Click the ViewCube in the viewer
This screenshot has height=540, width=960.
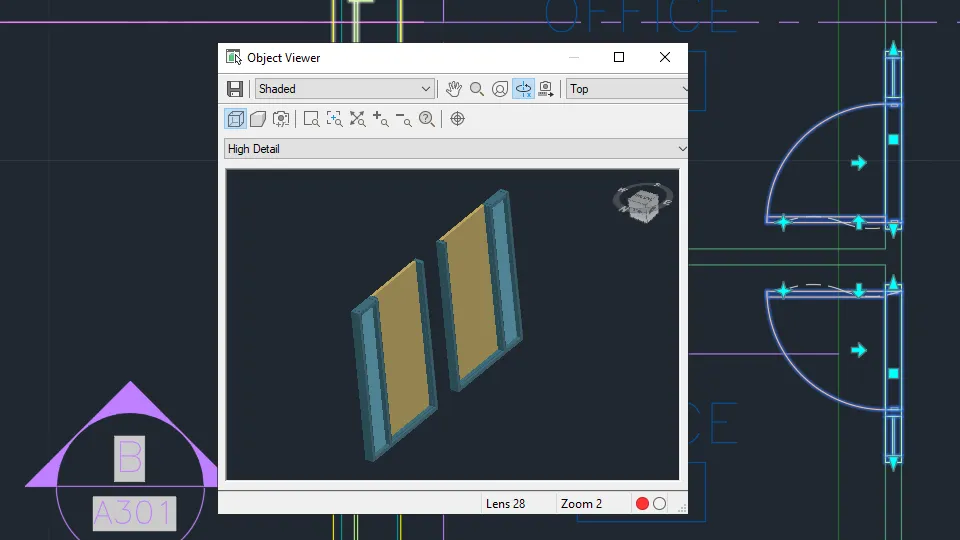coord(643,203)
